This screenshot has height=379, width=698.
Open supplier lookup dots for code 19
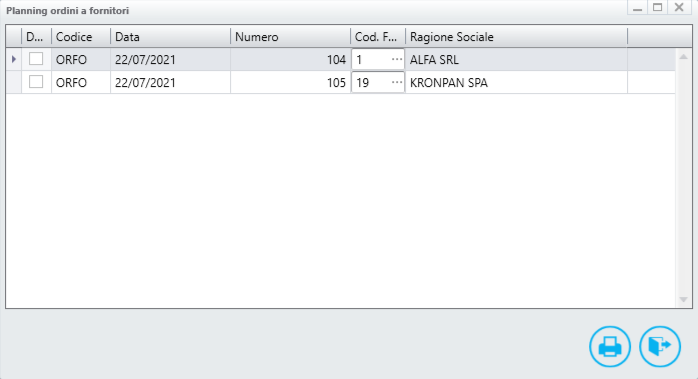tap(397, 82)
